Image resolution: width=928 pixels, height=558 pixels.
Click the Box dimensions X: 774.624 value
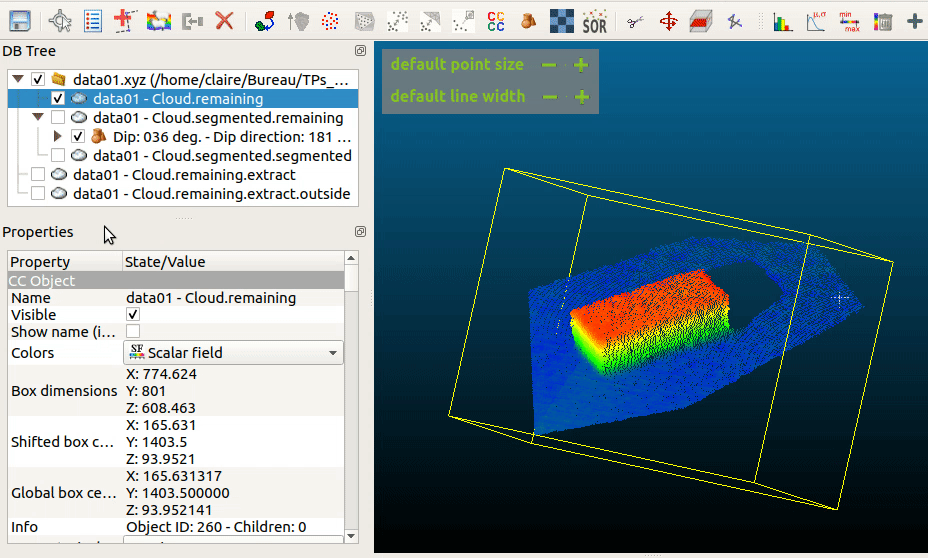[x=161, y=374]
